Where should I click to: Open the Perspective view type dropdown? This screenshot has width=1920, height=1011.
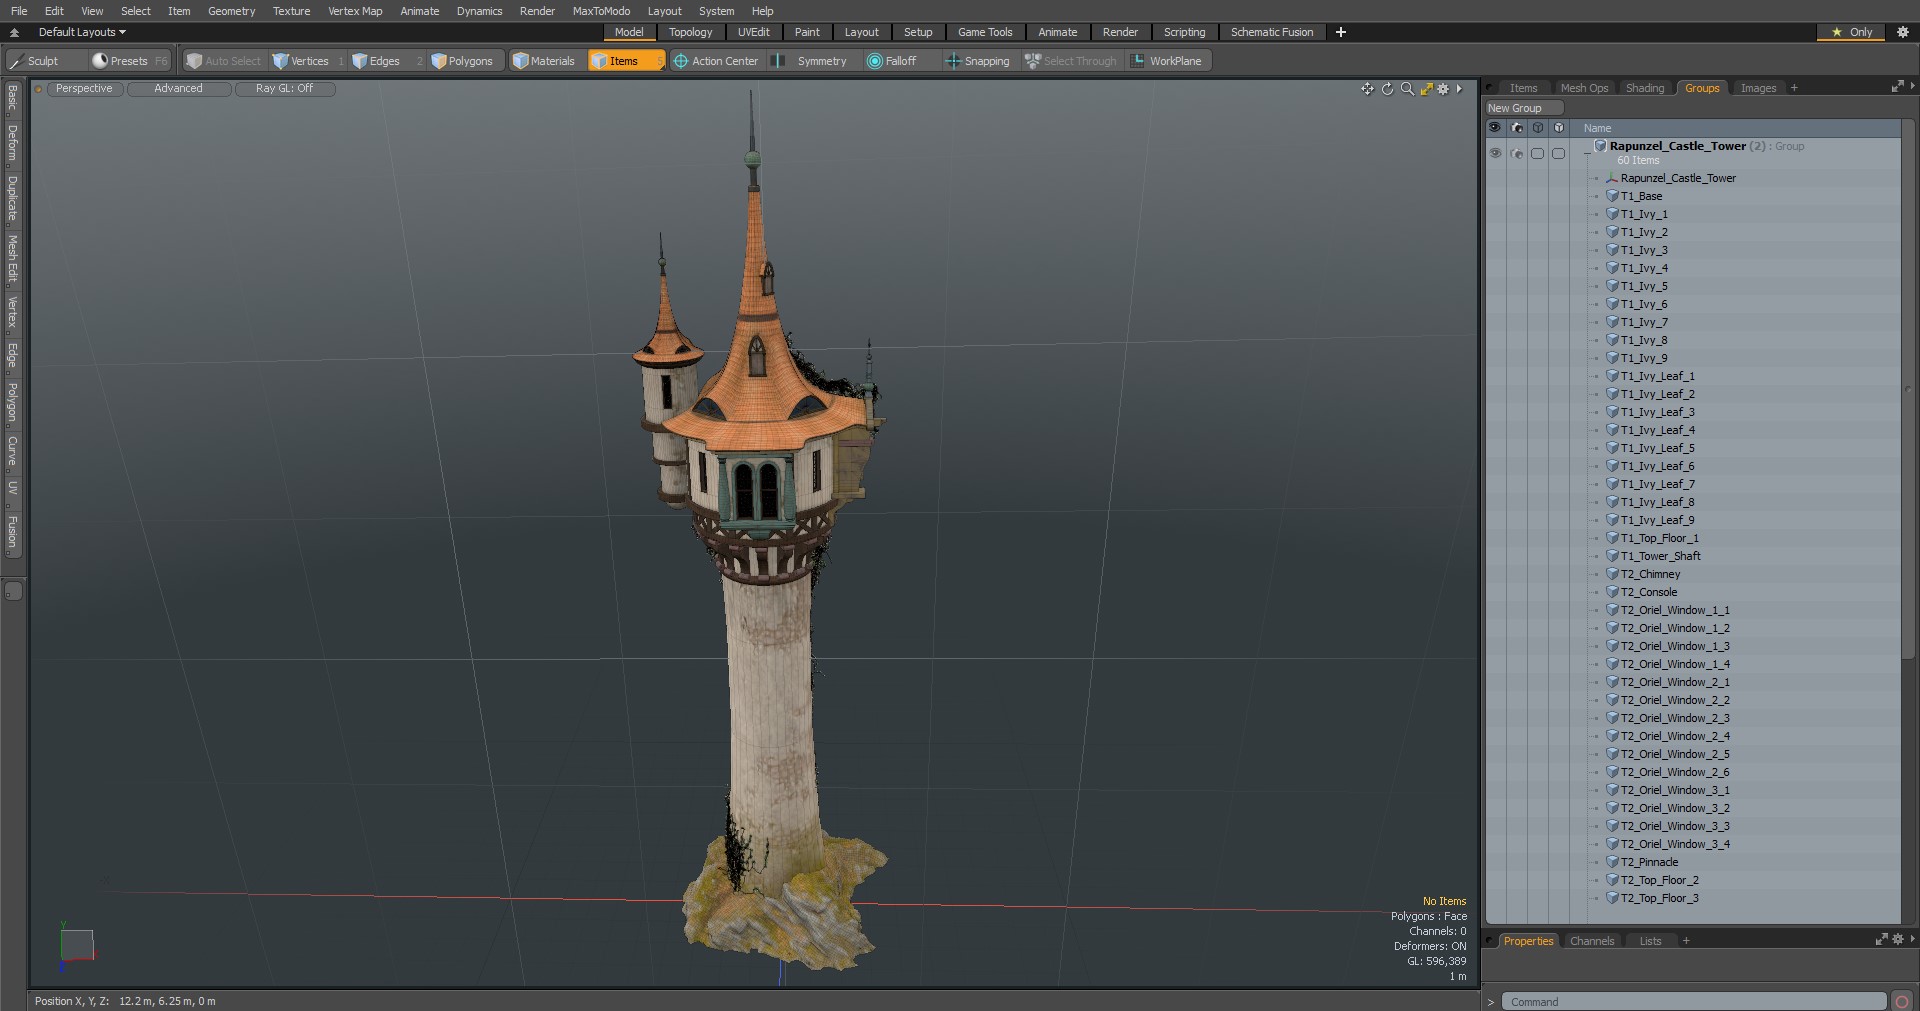pos(84,89)
